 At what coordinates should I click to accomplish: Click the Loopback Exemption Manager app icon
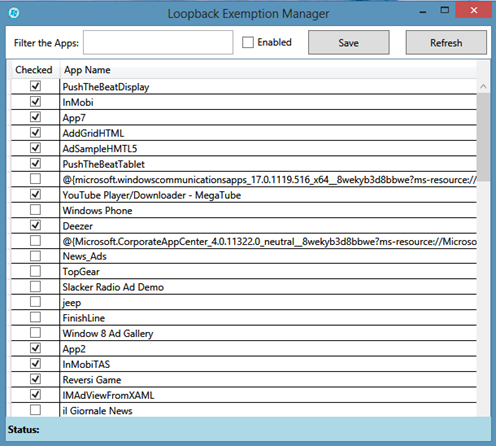point(14,13)
